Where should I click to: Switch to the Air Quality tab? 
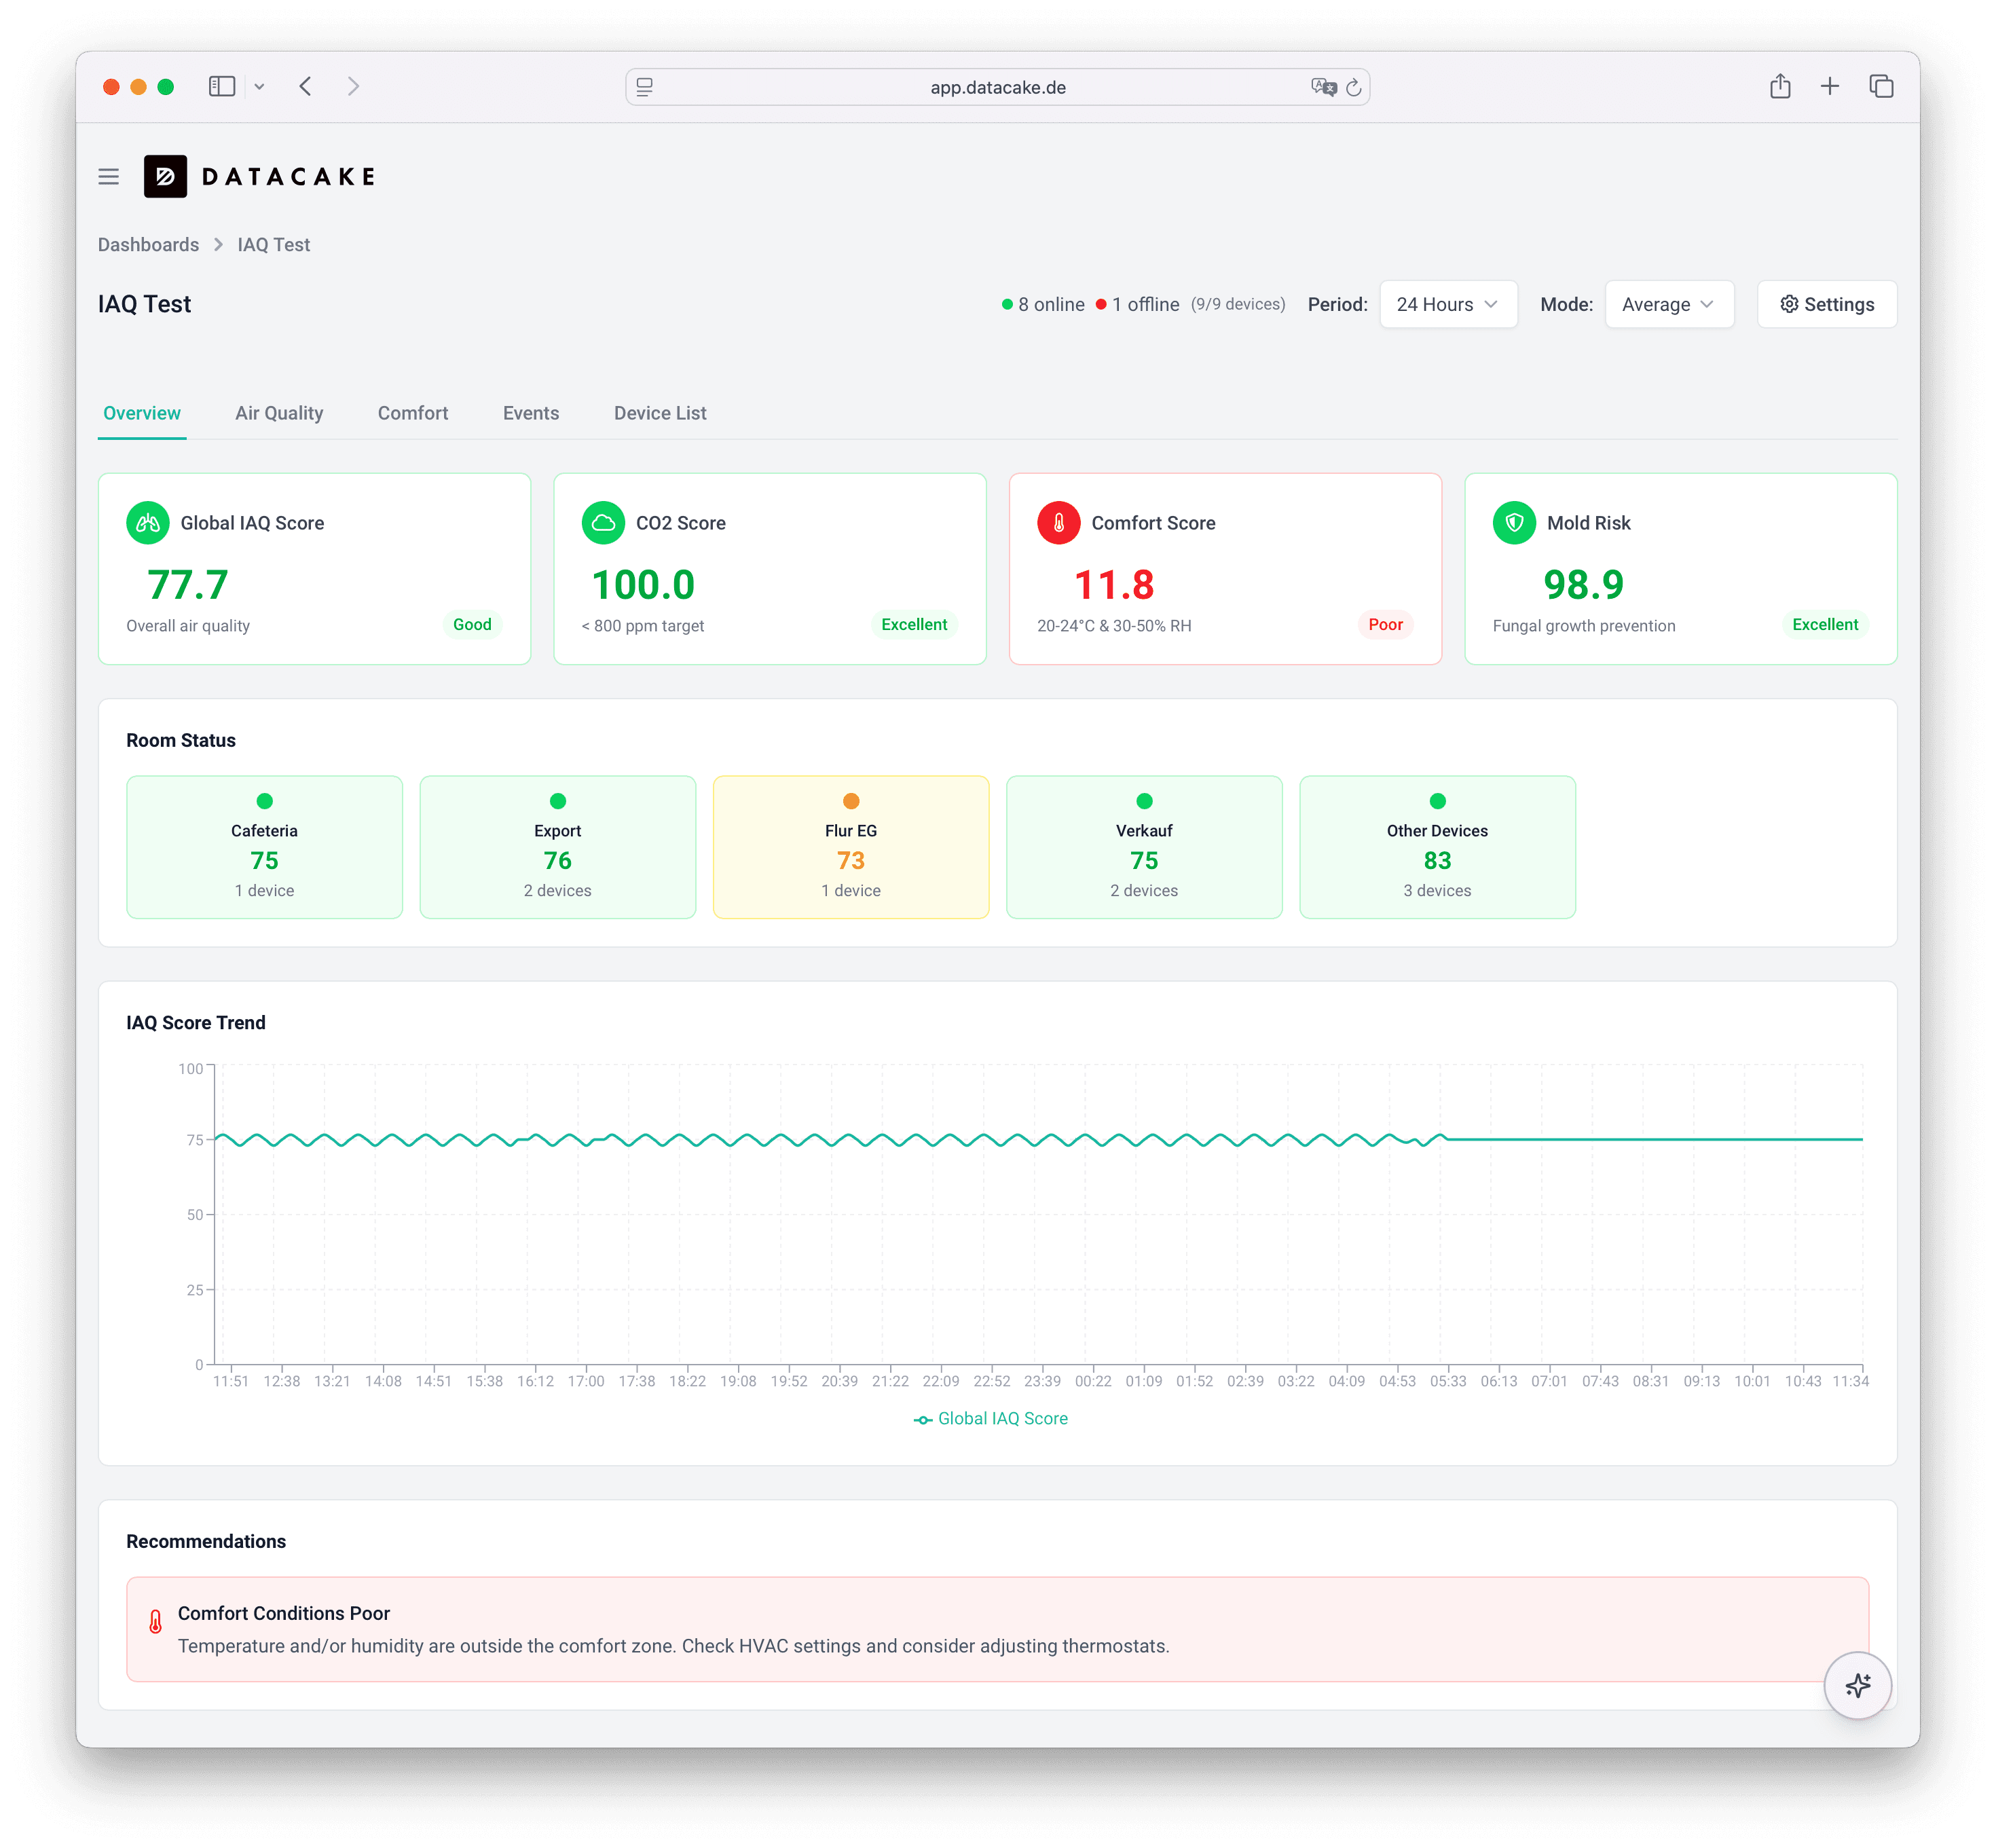(x=279, y=413)
